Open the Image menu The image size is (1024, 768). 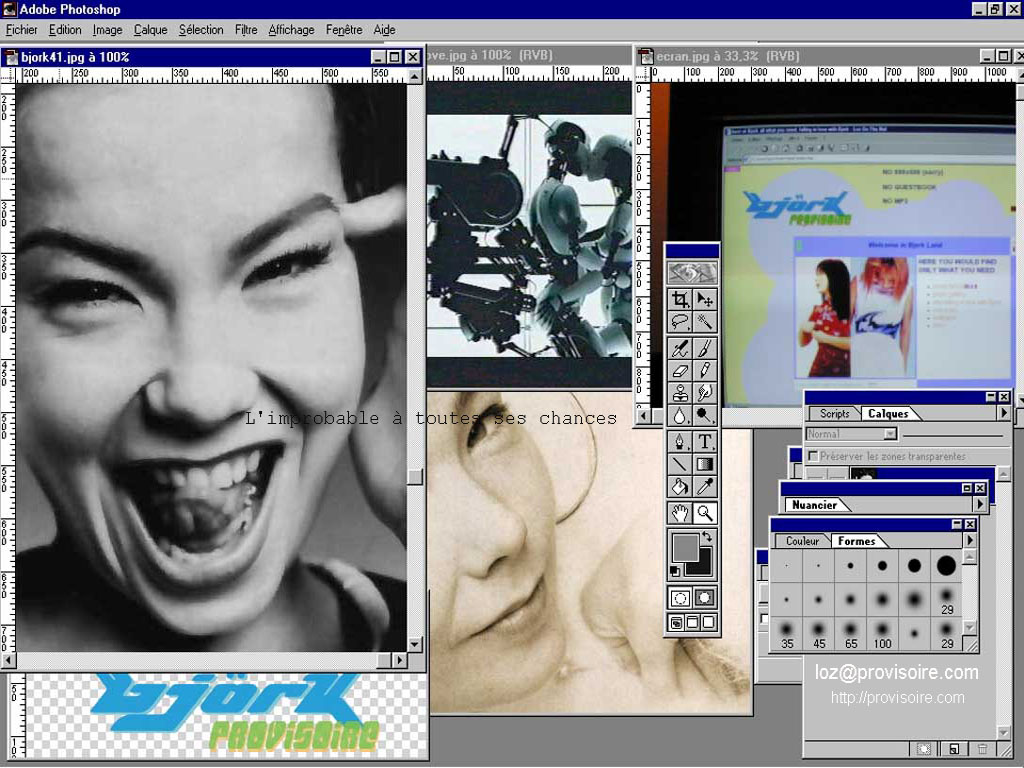(x=107, y=30)
